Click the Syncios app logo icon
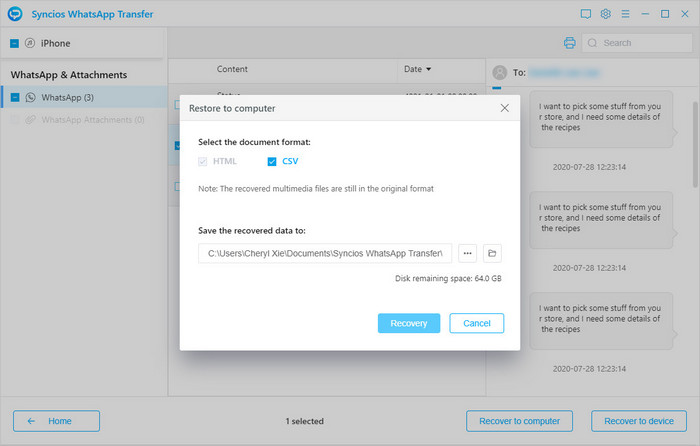The width and height of the screenshot is (700, 446). tap(15, 14)
